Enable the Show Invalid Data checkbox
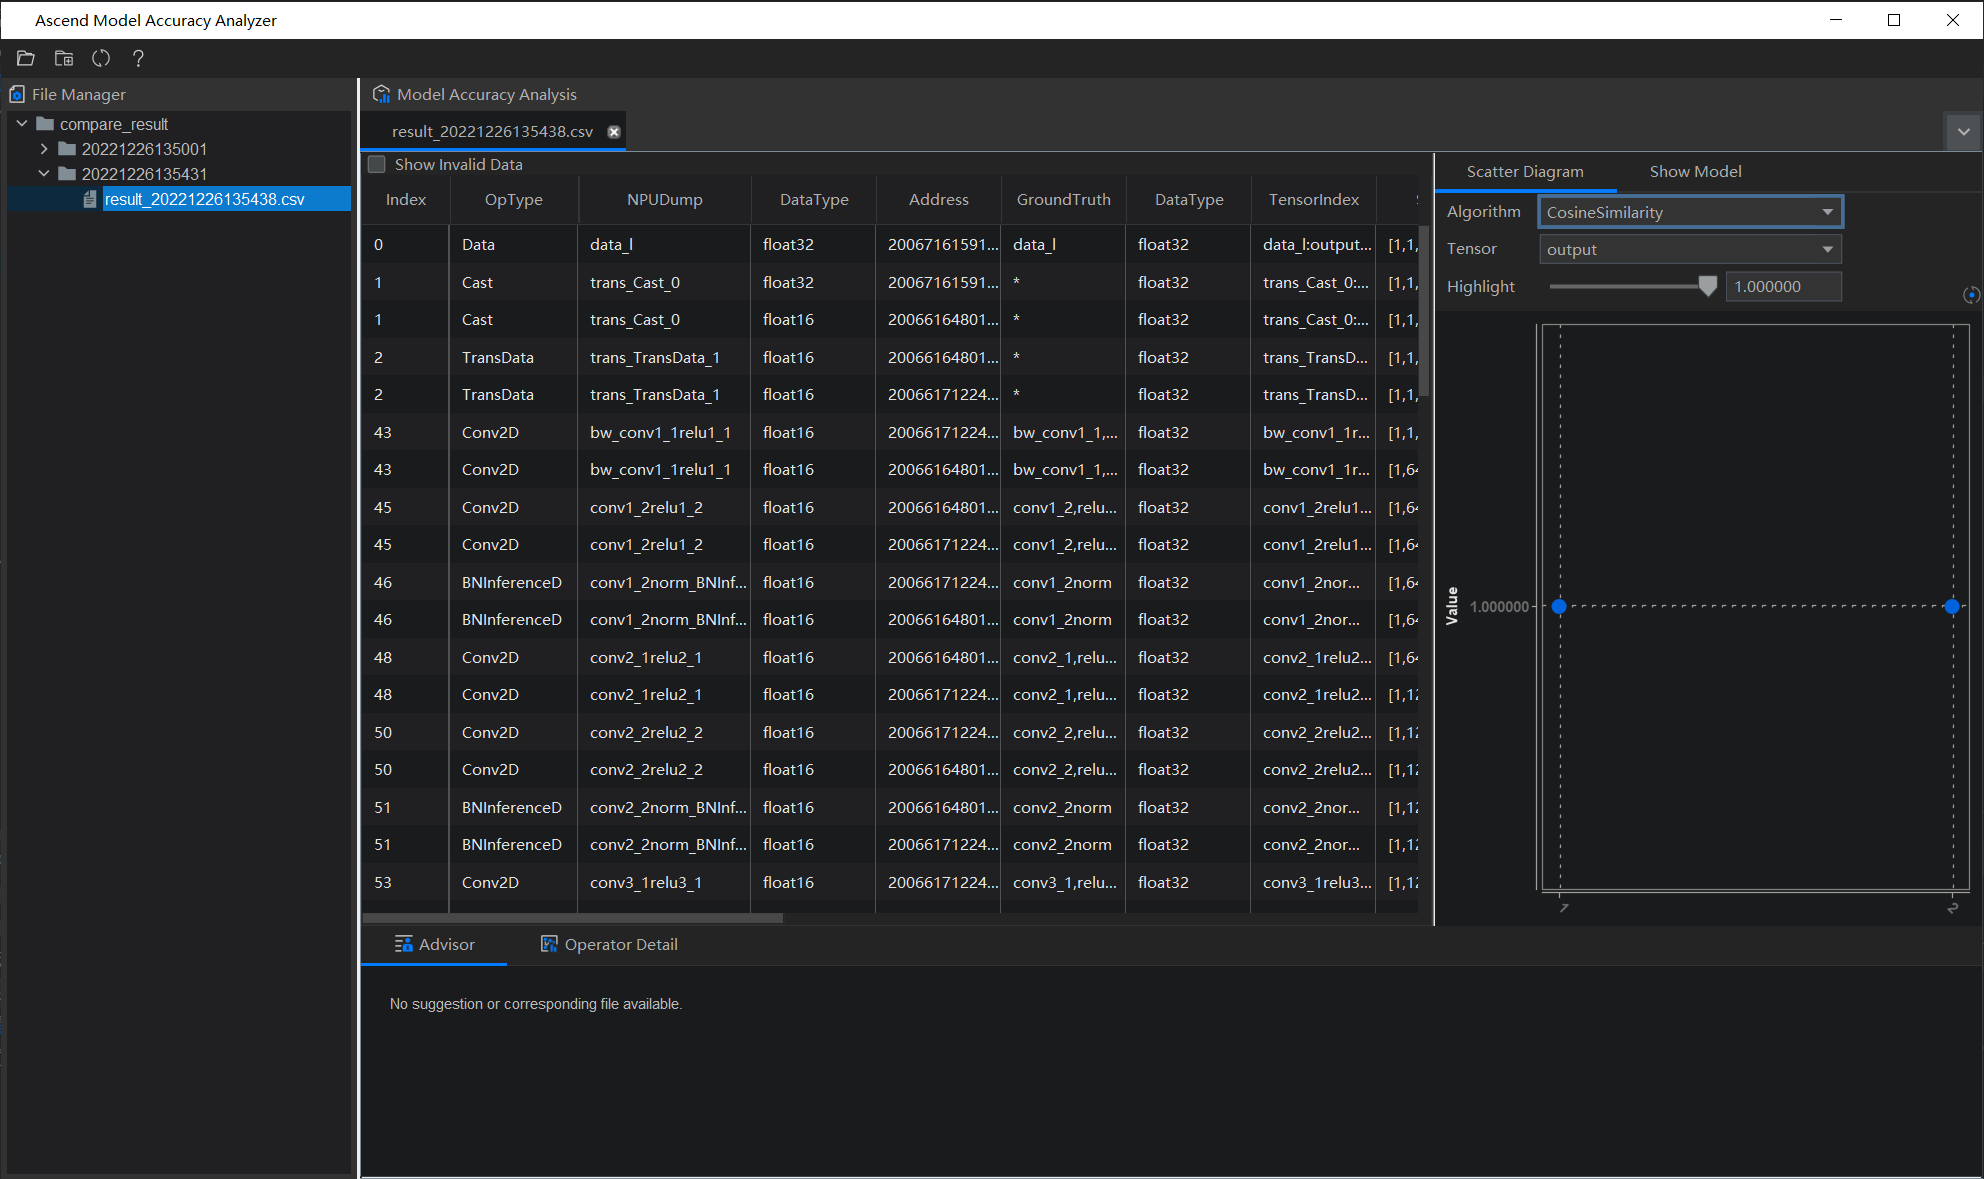This screenshot has height=1179, width=1984. point(377,164)
